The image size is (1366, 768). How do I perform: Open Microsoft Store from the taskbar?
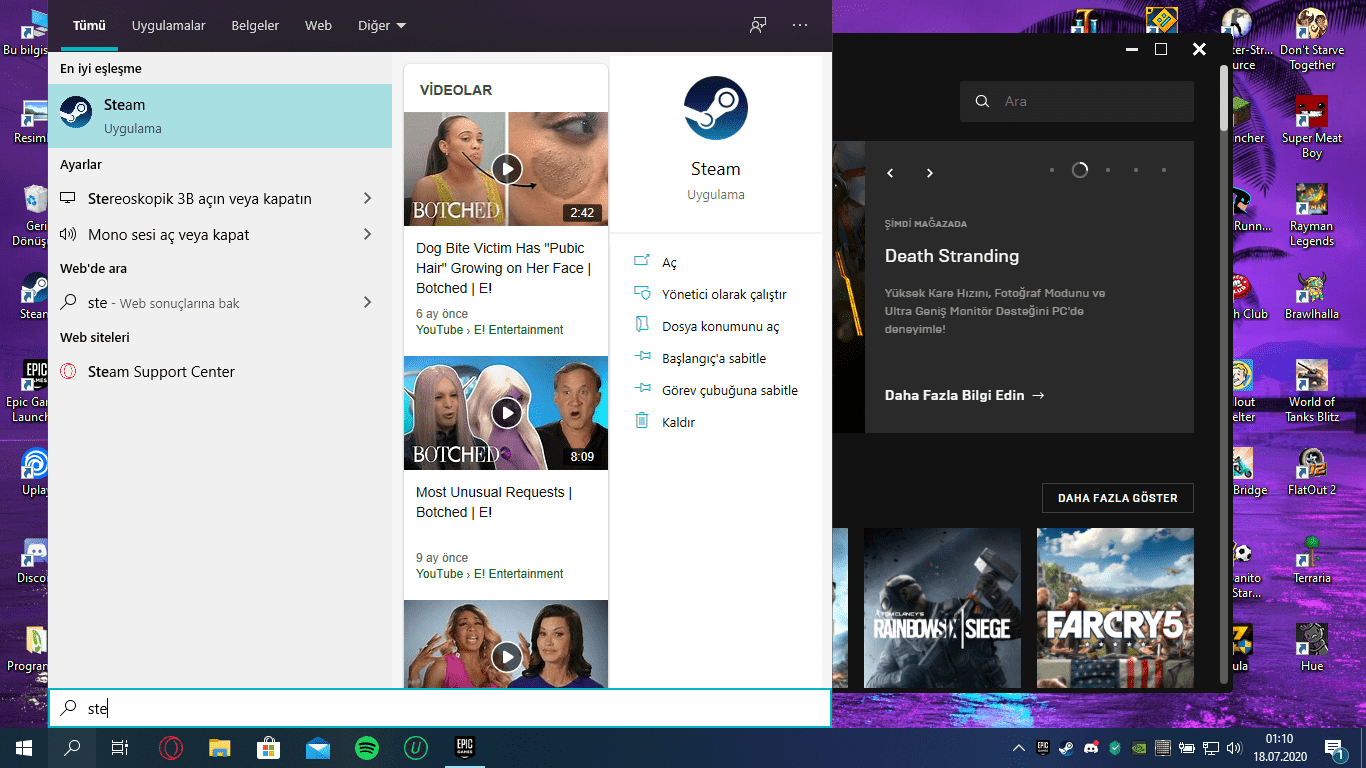(269, 748)
